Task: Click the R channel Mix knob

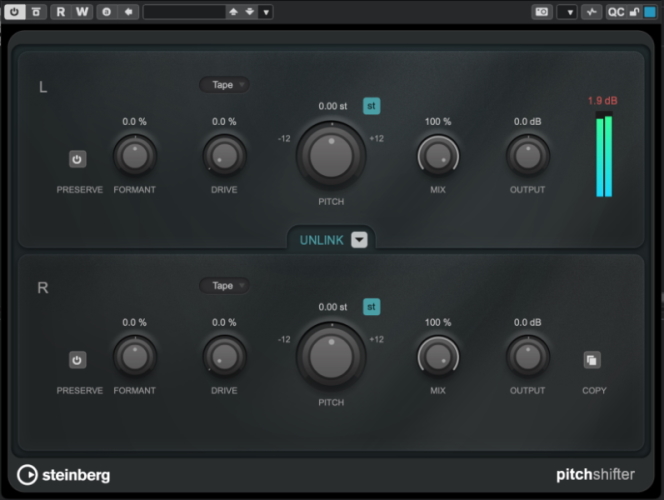Action: [x=438, y=357]
